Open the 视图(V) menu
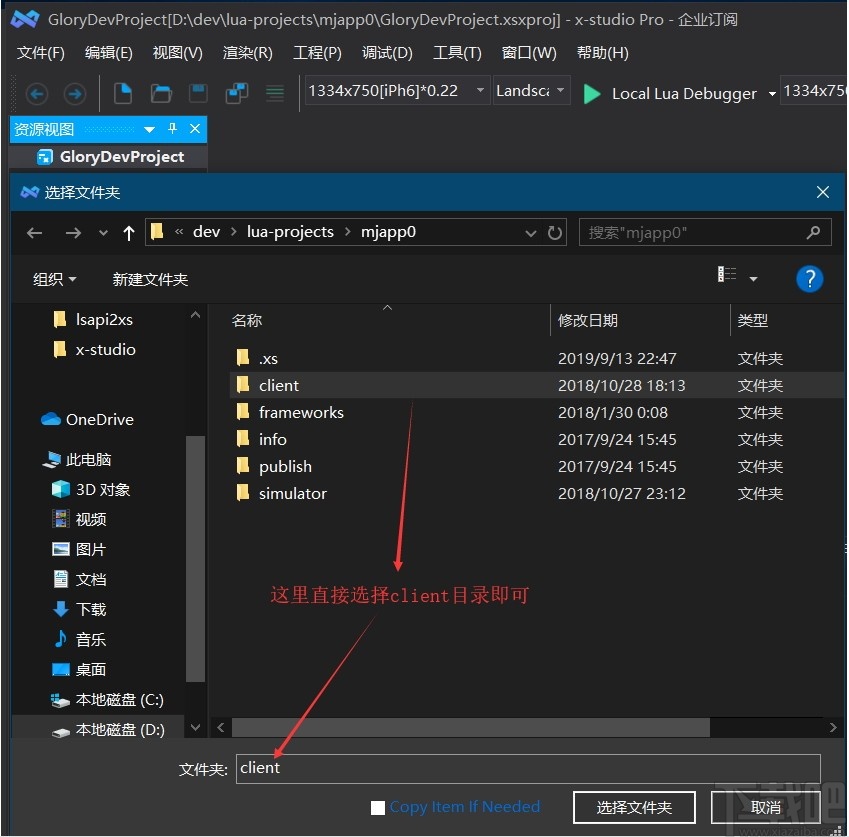849x837 pixels. tap(177, 53)
